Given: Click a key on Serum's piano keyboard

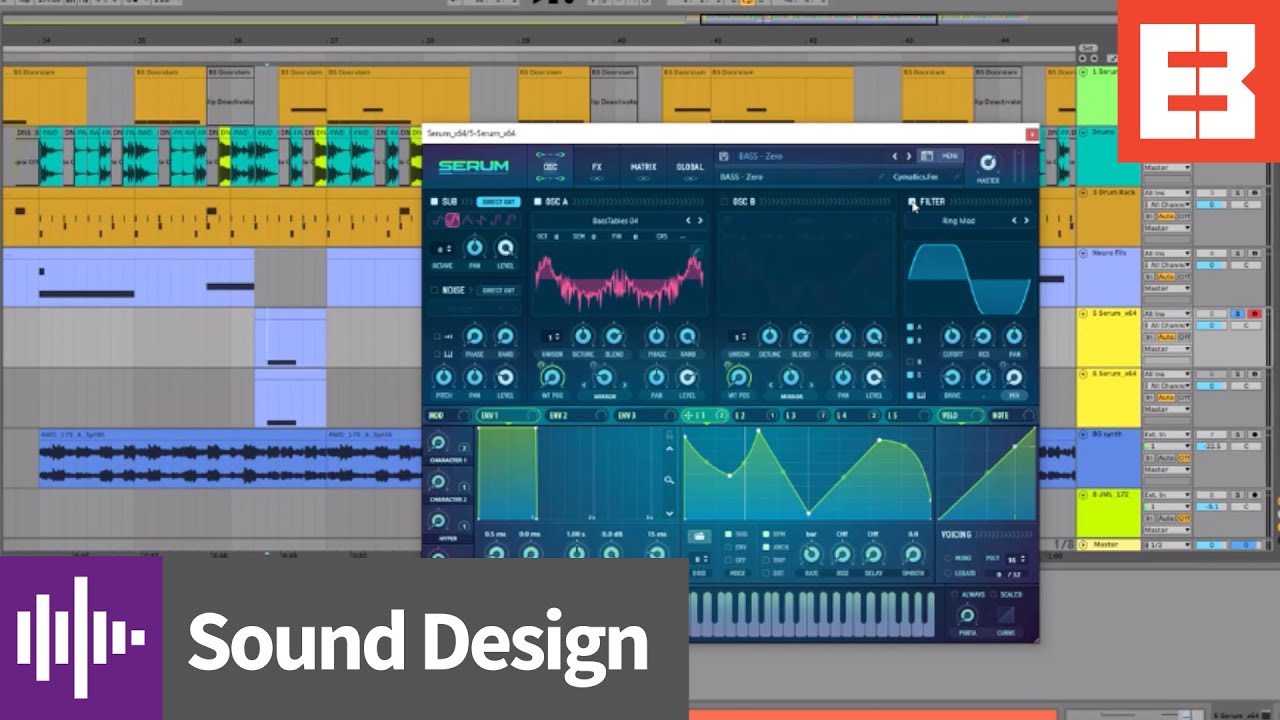Looking at the screenshot, I should tap(811, 612).
